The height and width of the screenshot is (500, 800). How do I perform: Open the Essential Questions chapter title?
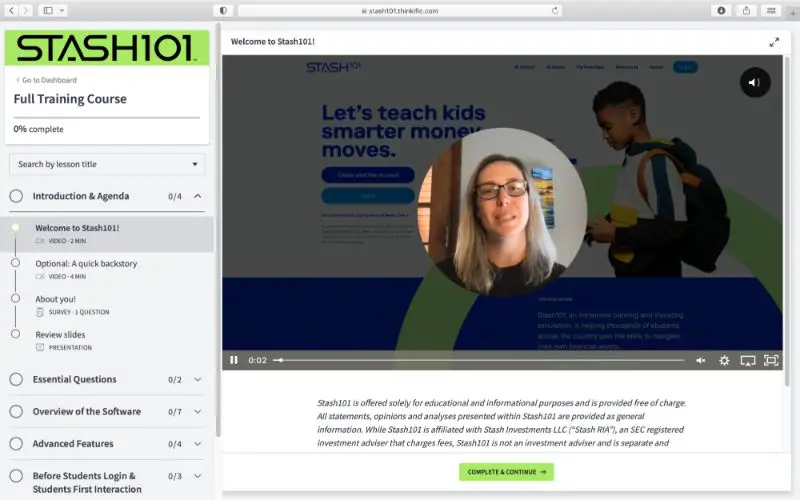pos(74,380)
